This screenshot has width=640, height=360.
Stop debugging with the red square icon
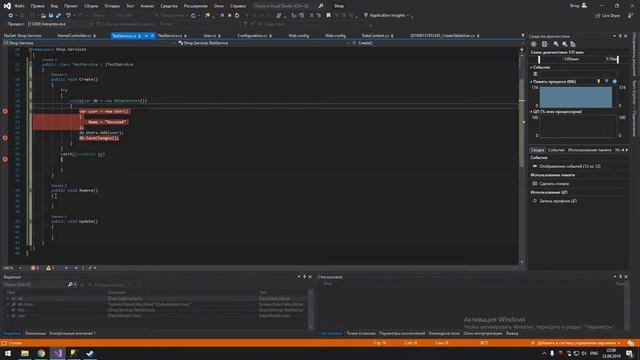tap(229, 16)
